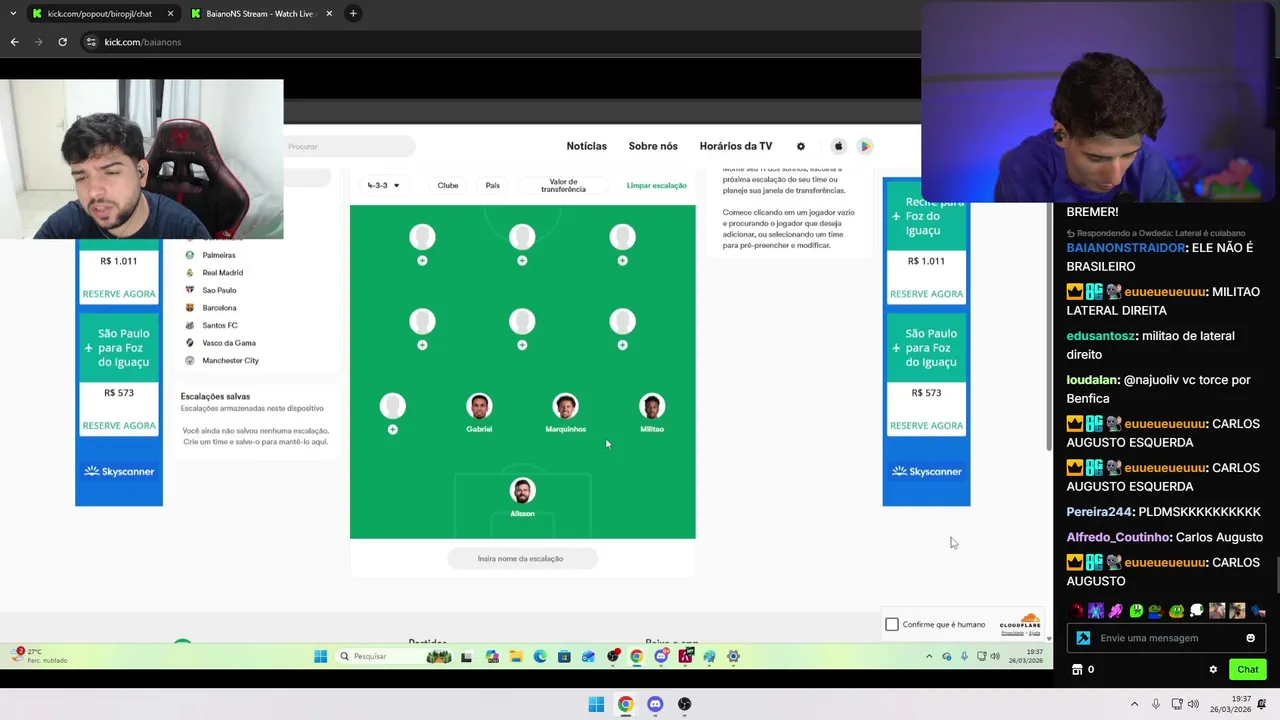Click the Google Play store icon

click(x=865, y=146)
